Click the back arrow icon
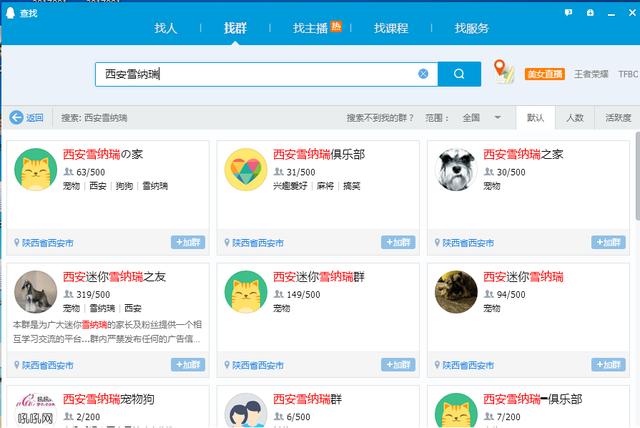 (16, 117)
